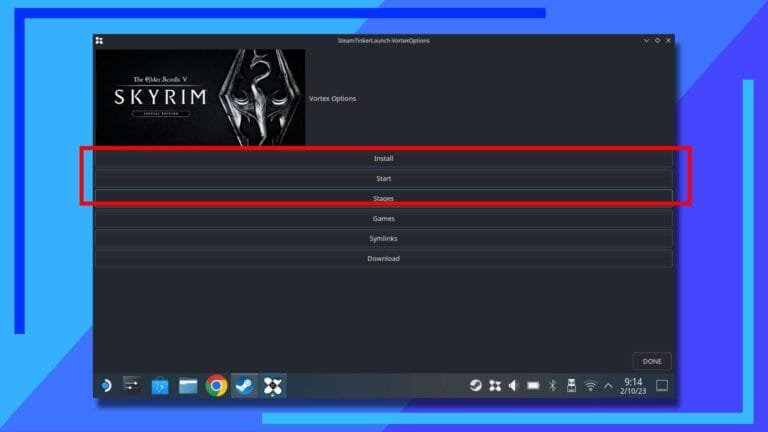Open System Settings from the taskbar

[x=131, y=385]
